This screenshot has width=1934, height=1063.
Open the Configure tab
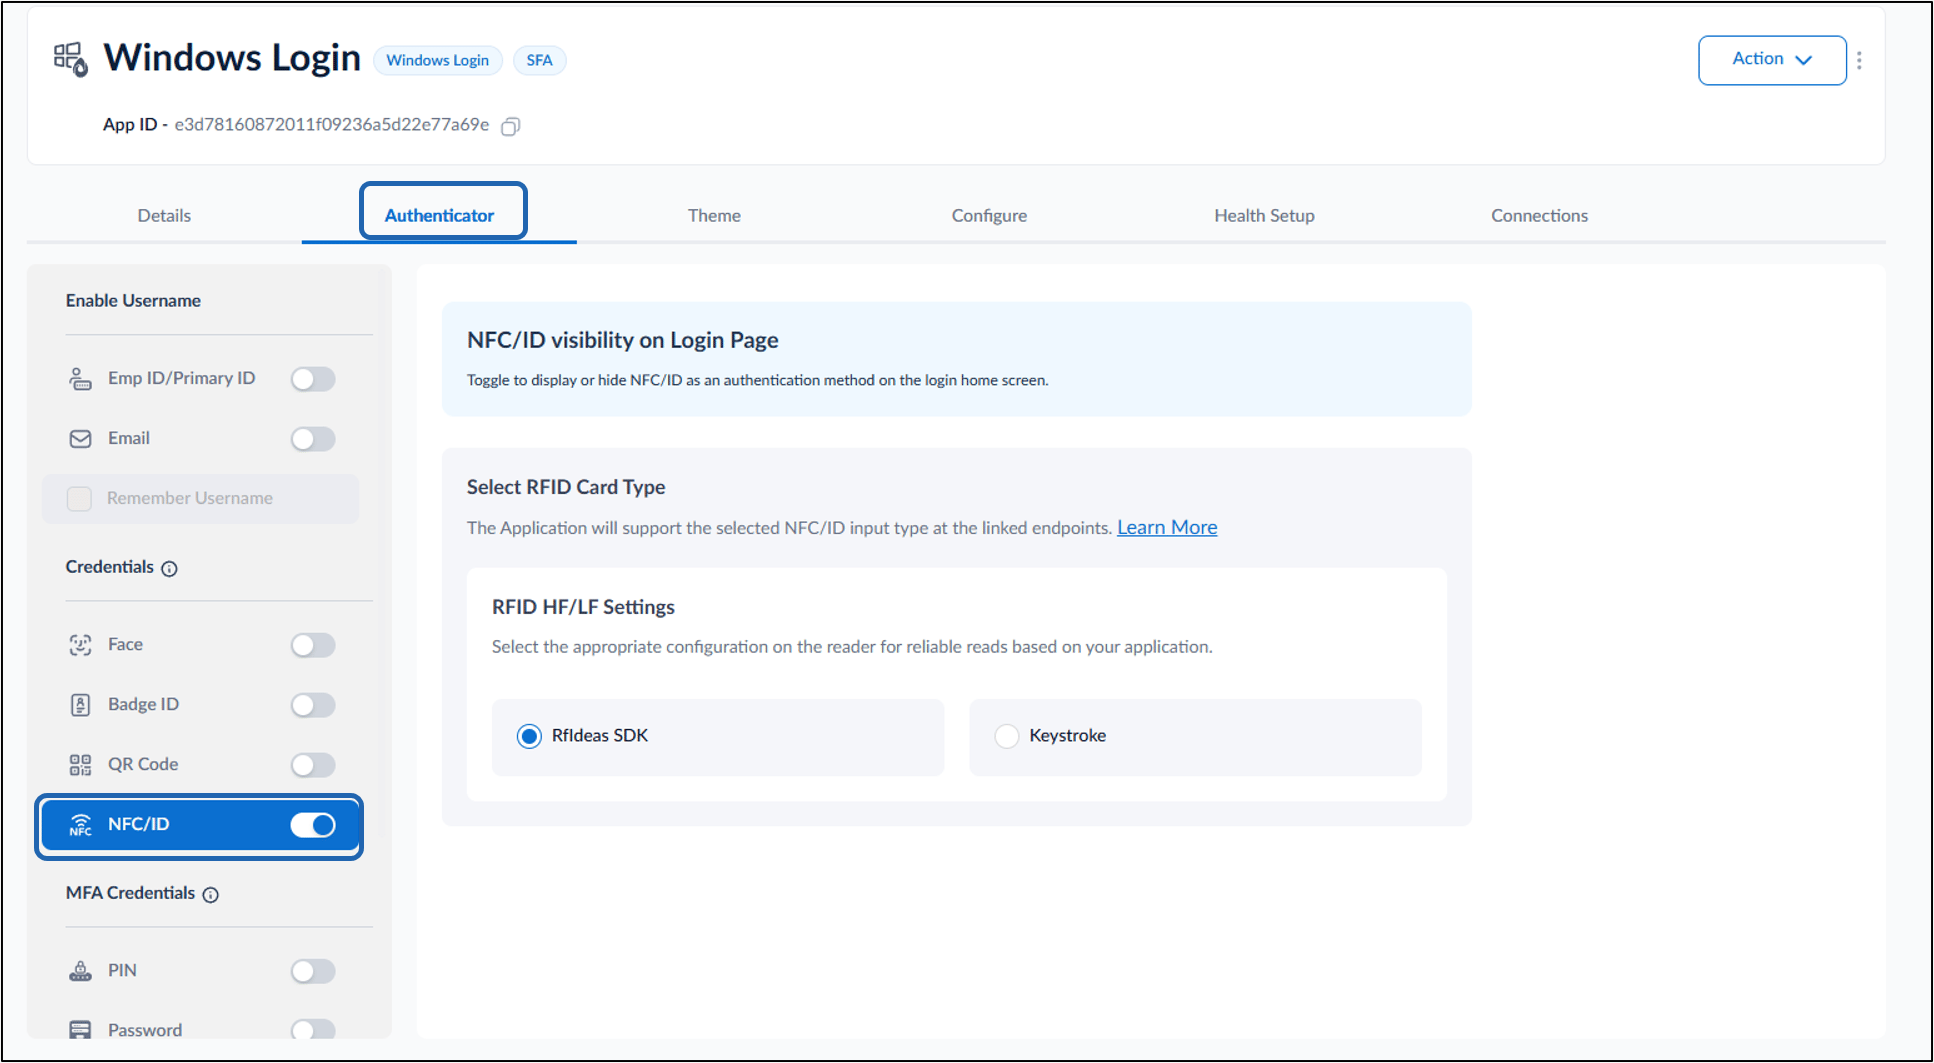pyautogui.click(x=989, y=215)
